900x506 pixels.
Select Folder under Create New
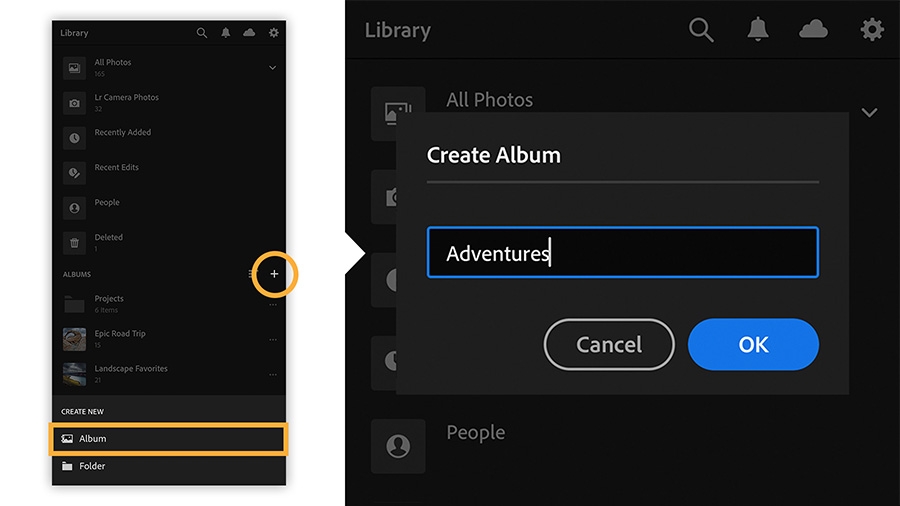click(x=92, y=466)
